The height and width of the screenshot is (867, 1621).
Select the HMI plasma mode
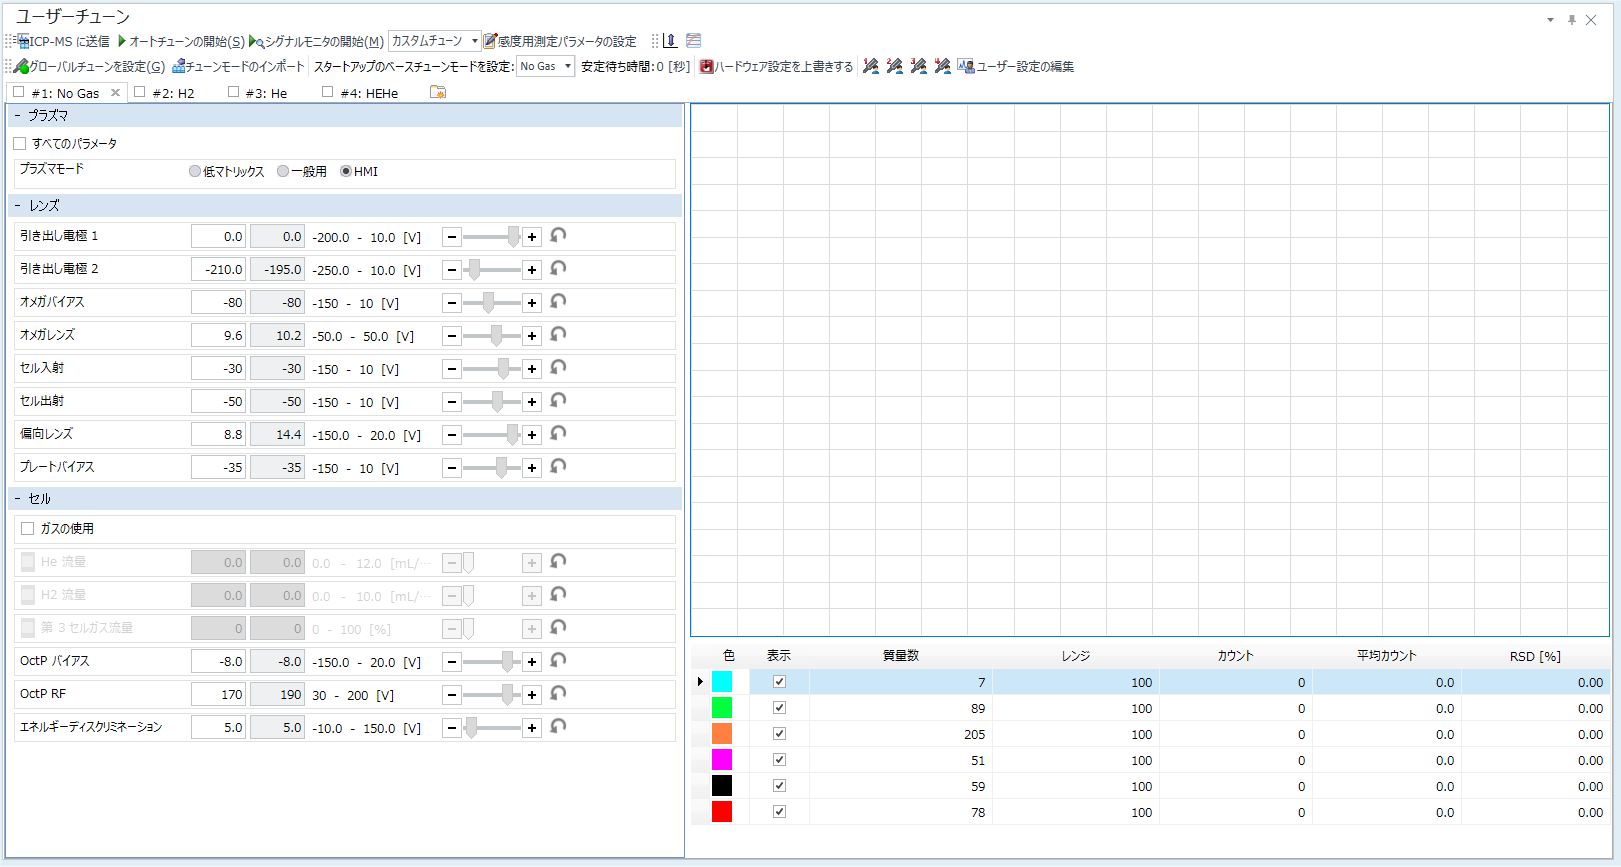[346, 171]
